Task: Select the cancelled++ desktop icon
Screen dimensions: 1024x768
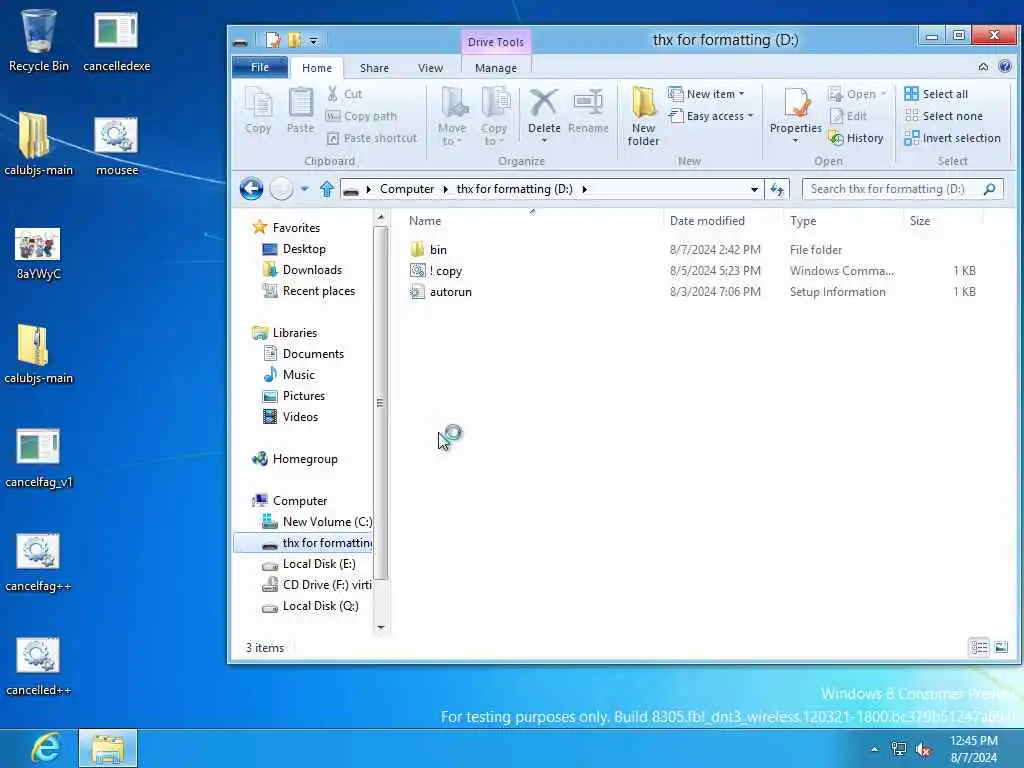Action: (x=38, y=666)
